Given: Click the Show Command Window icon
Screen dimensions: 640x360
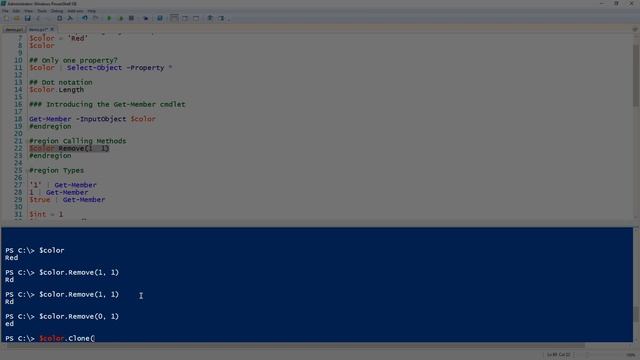Looking at the screenshot, I should point(210,18).
